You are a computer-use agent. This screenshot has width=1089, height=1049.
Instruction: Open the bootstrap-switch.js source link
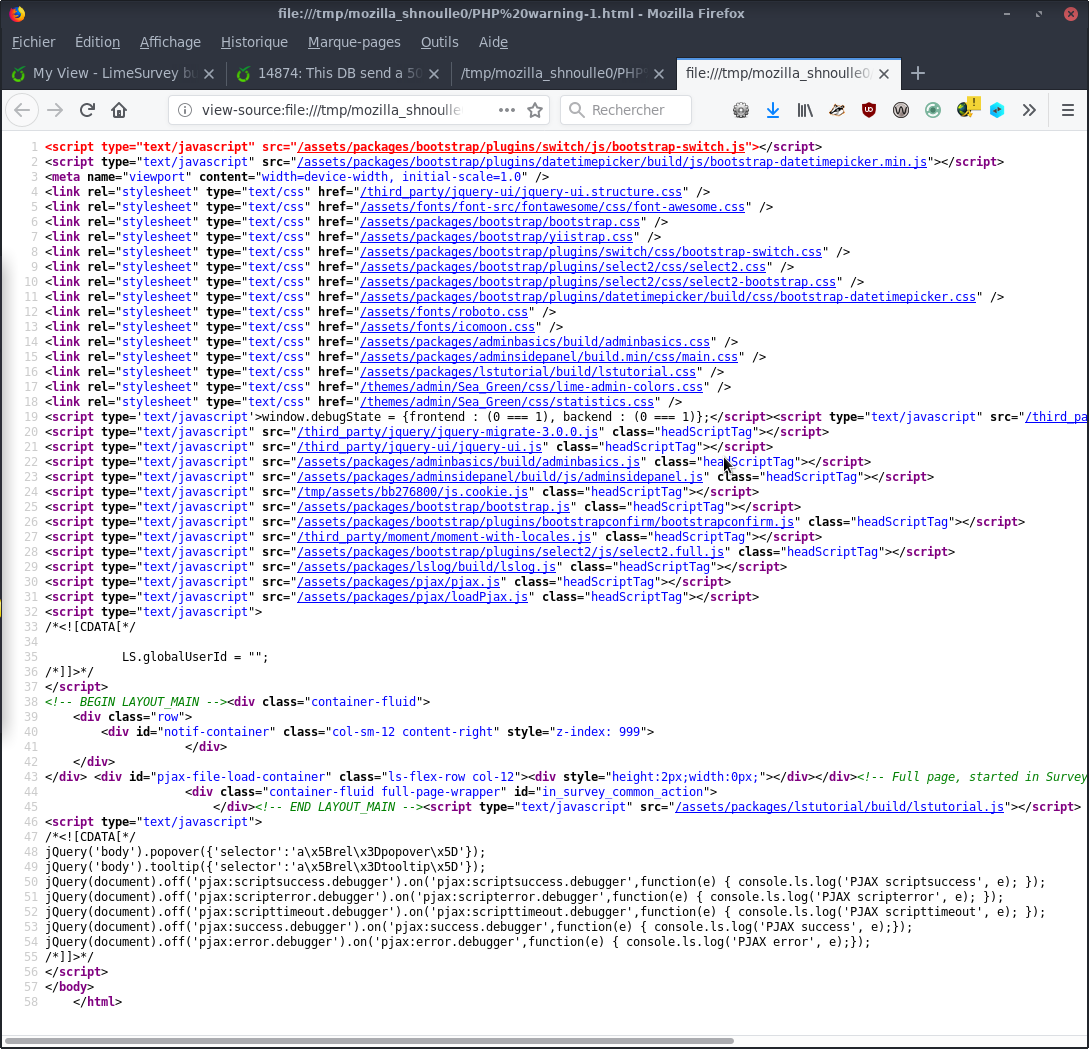point(520,146)
